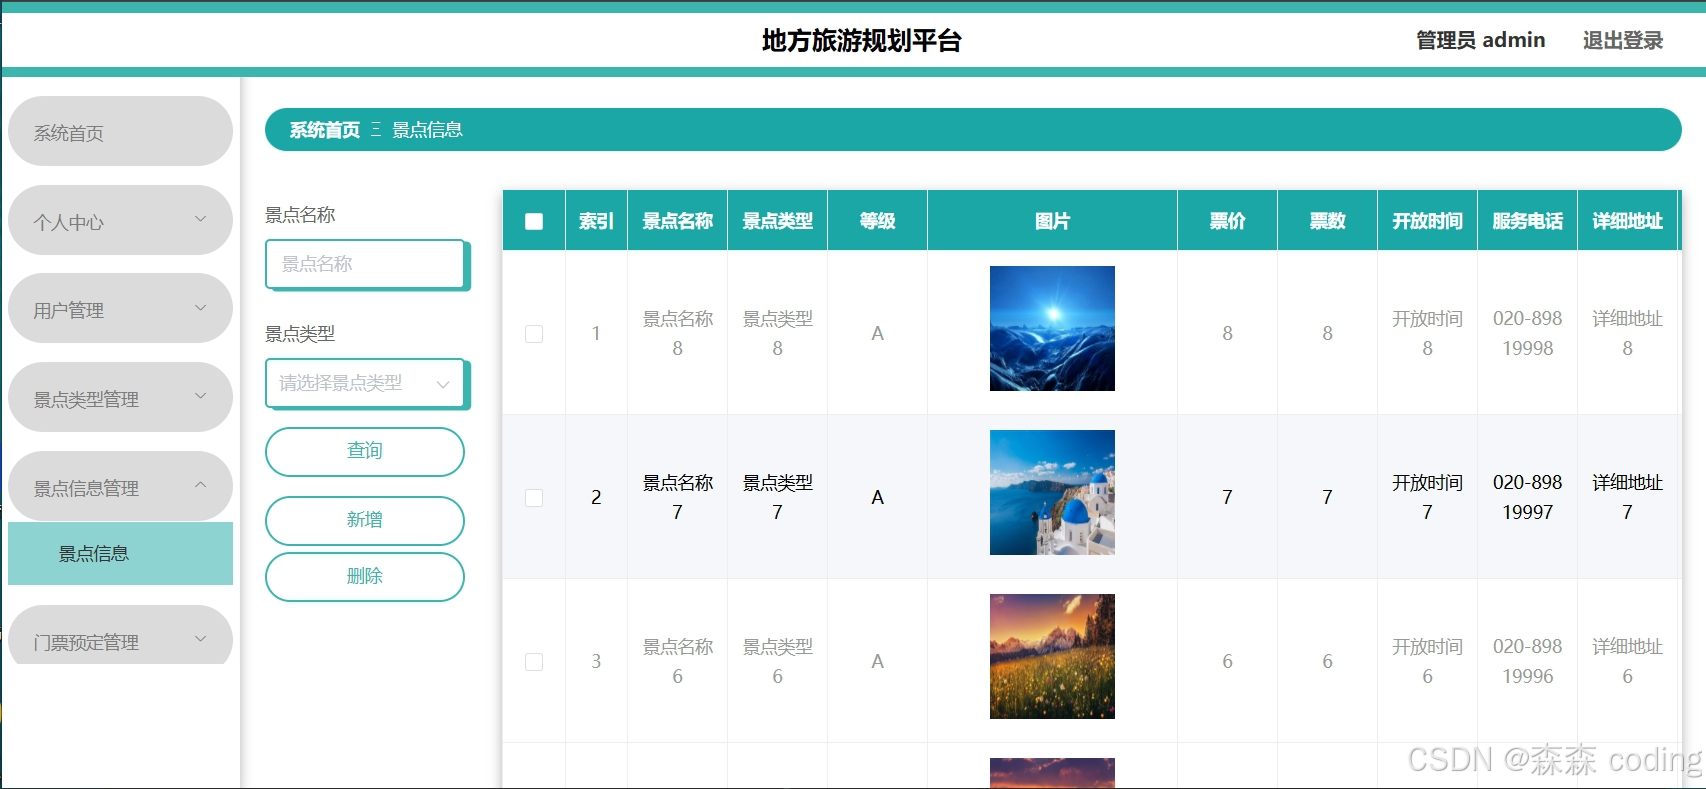Click the 开放时间 8 cell
1706x789 pixels.
pos(1427,333)
